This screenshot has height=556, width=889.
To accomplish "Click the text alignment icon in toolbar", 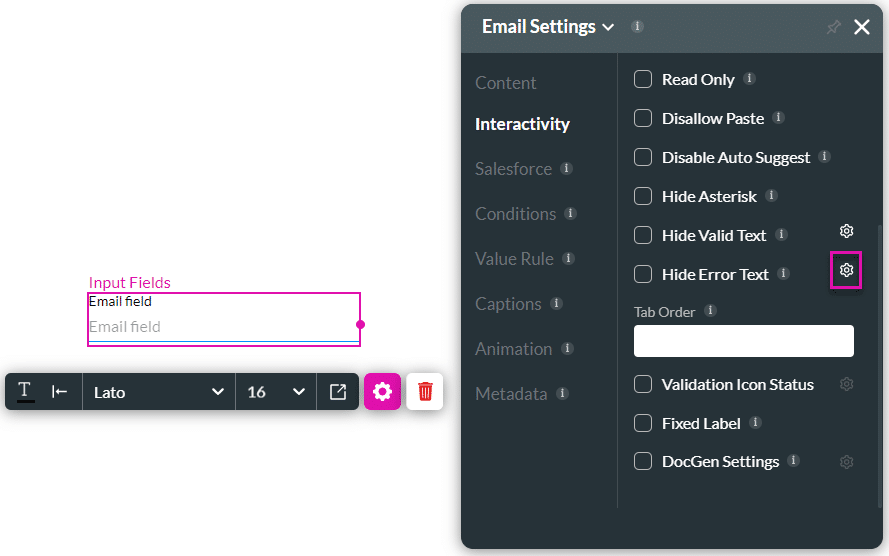I will click(x=60, y=392).
